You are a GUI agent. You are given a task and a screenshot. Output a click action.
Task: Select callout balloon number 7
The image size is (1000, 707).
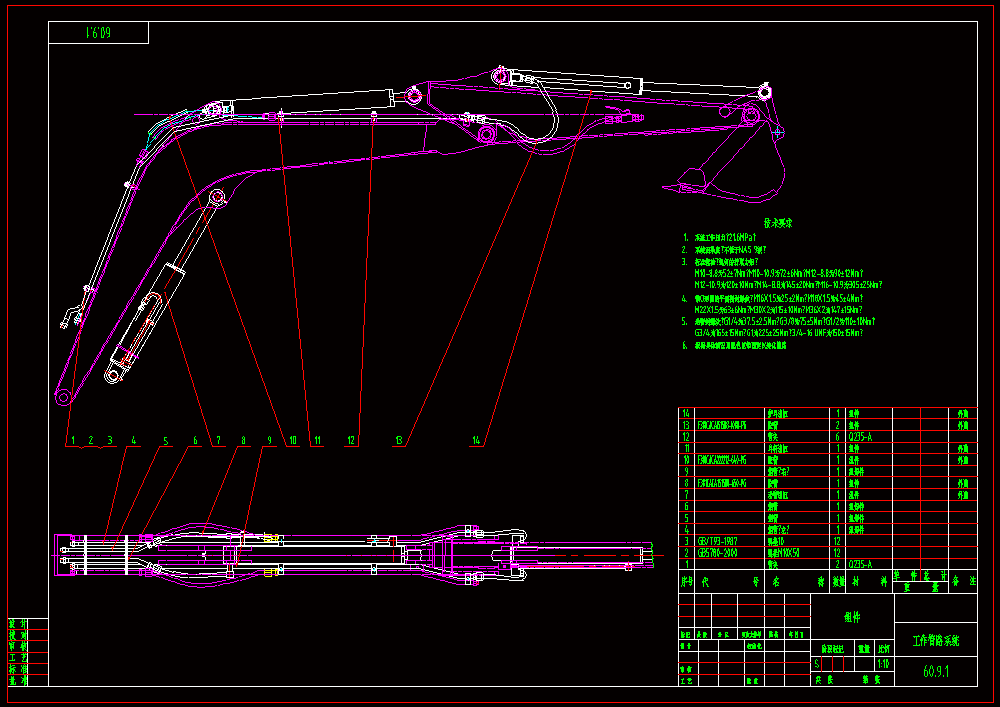coord(218,440)
